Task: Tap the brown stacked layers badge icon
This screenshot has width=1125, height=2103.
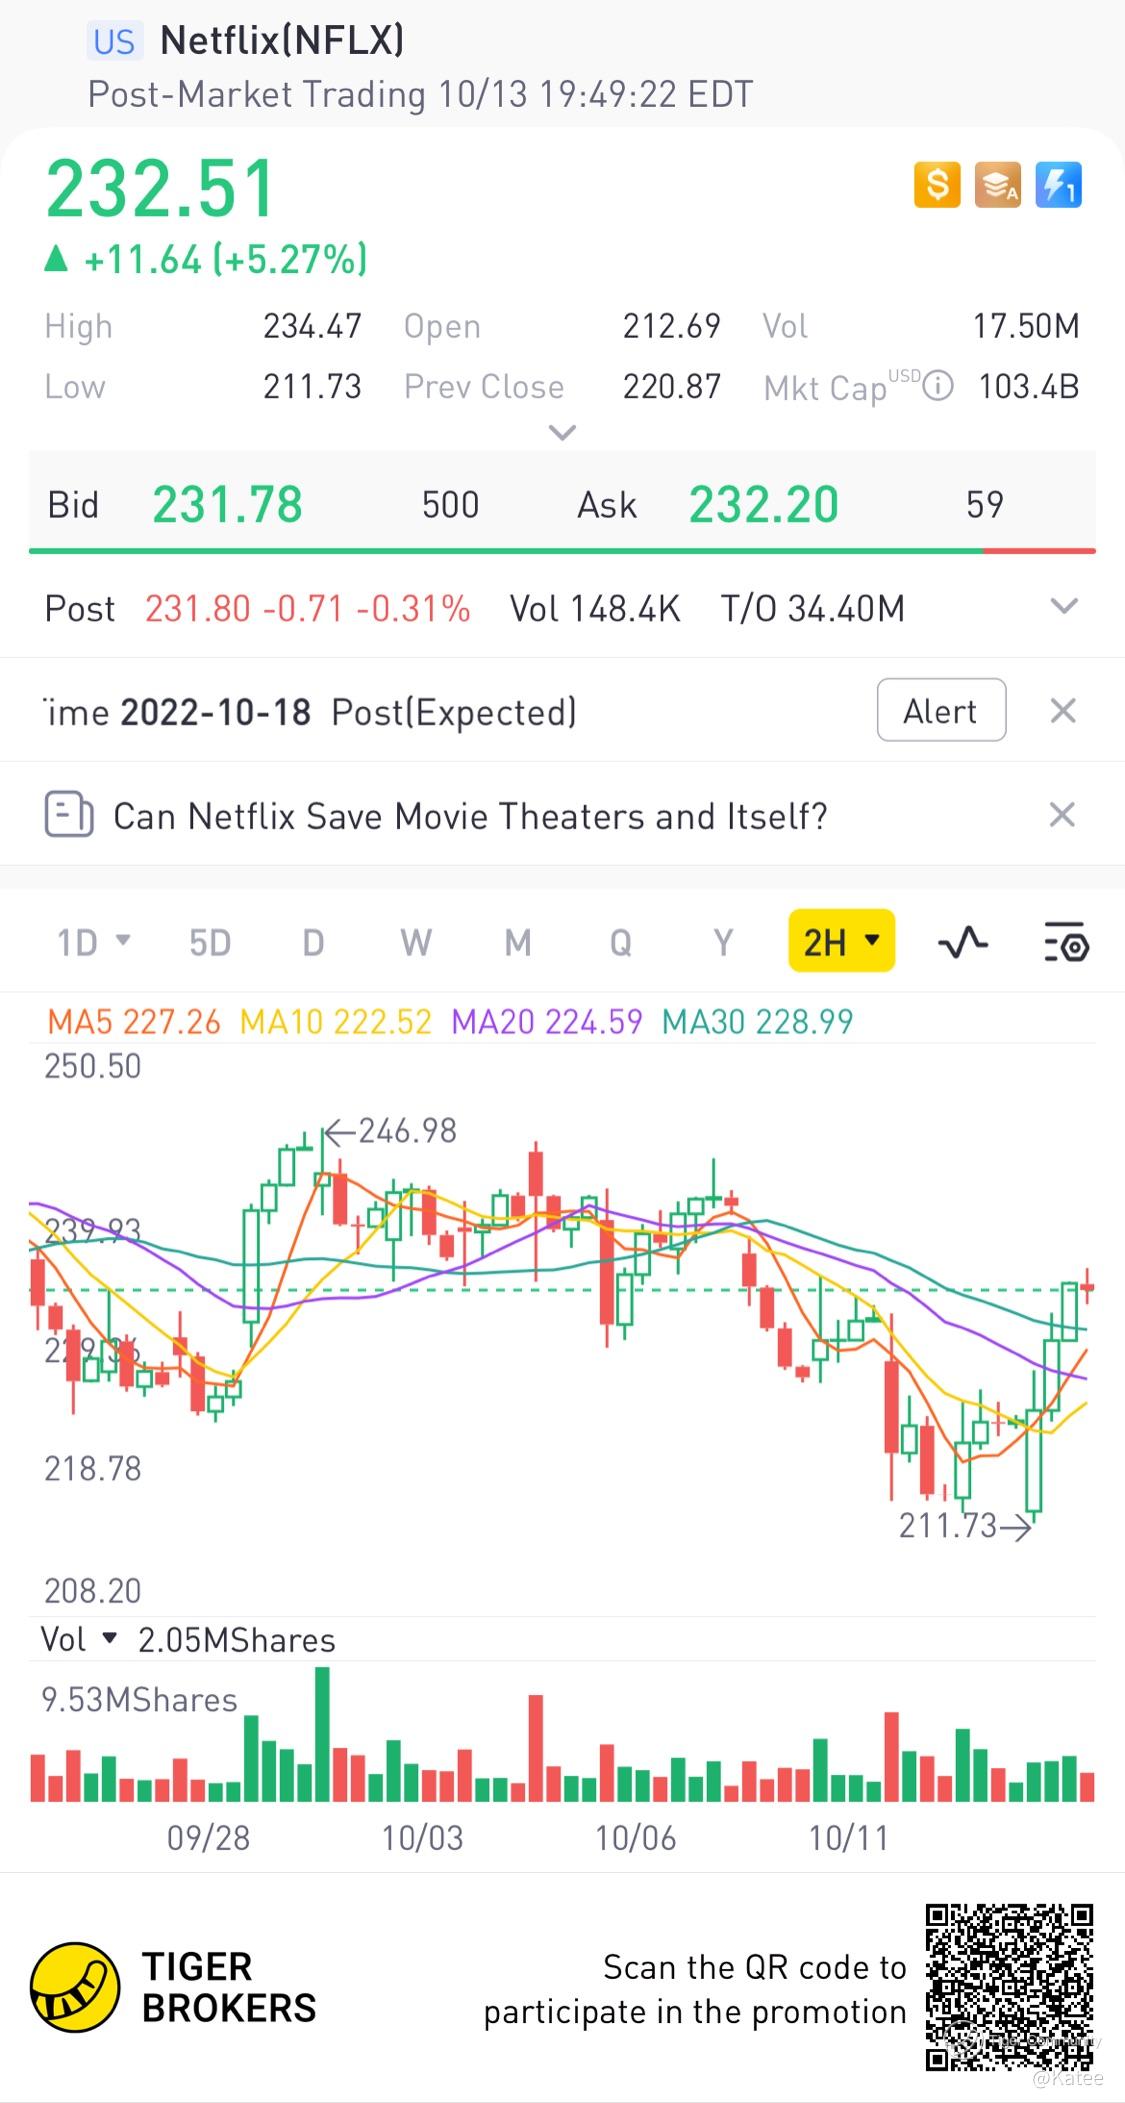Action: 997,185
